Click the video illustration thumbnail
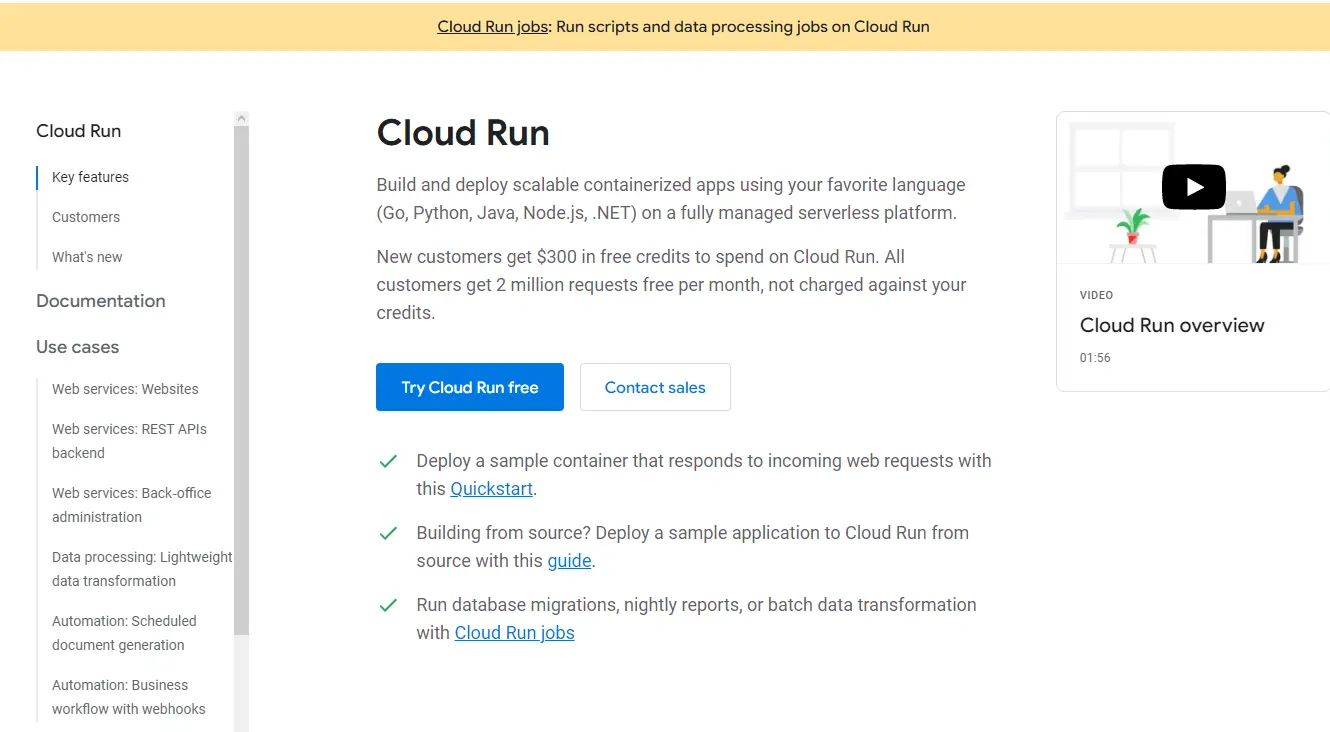The width and height of the screenshot is (1330, 732). pyautogui.click(x=1193, y=188)
